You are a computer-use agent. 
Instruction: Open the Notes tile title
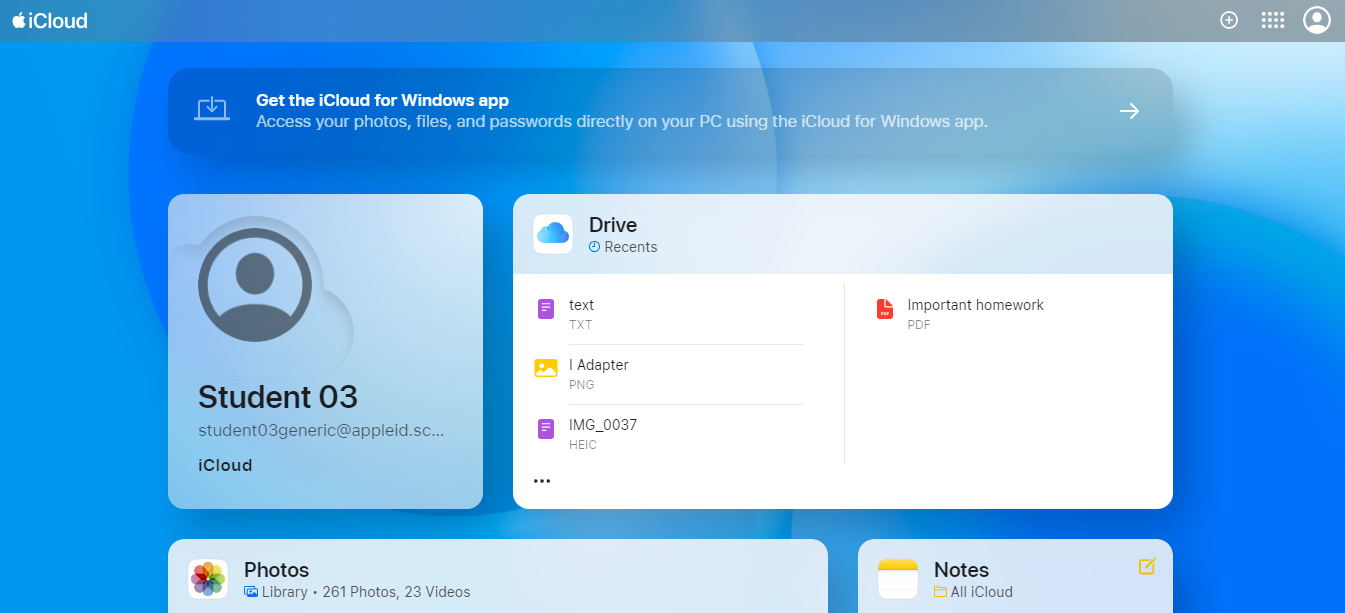[961, 570]
